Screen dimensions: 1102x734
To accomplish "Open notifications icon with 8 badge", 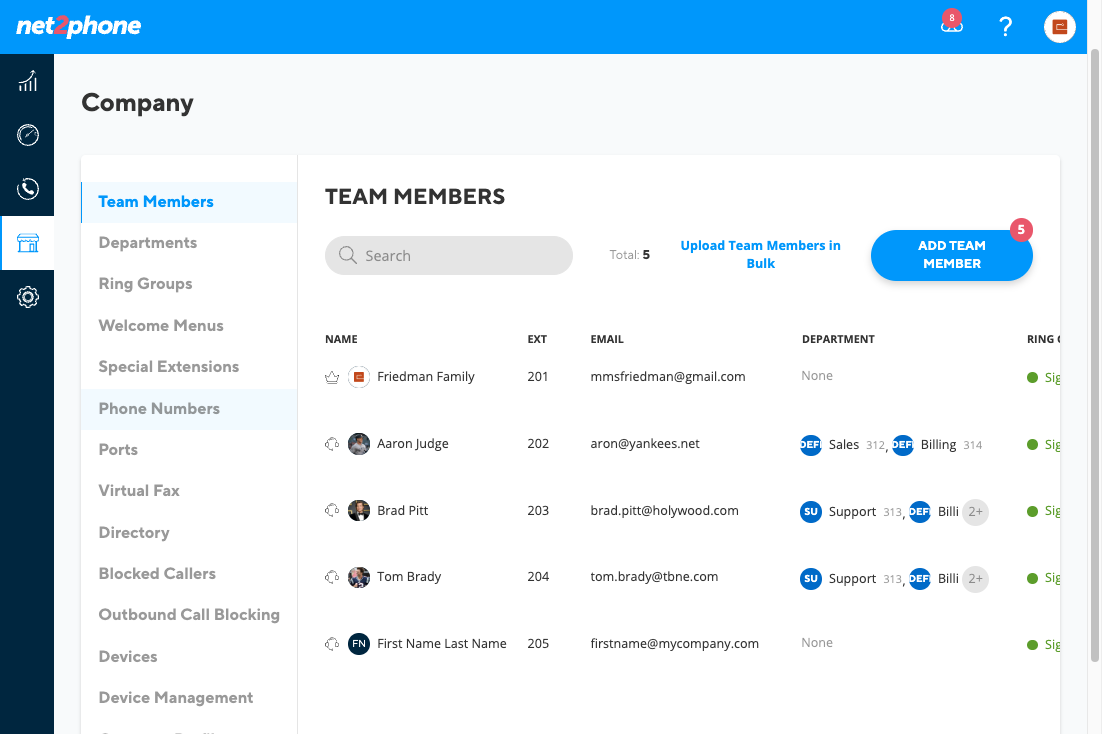I will (x=952, y=24).
